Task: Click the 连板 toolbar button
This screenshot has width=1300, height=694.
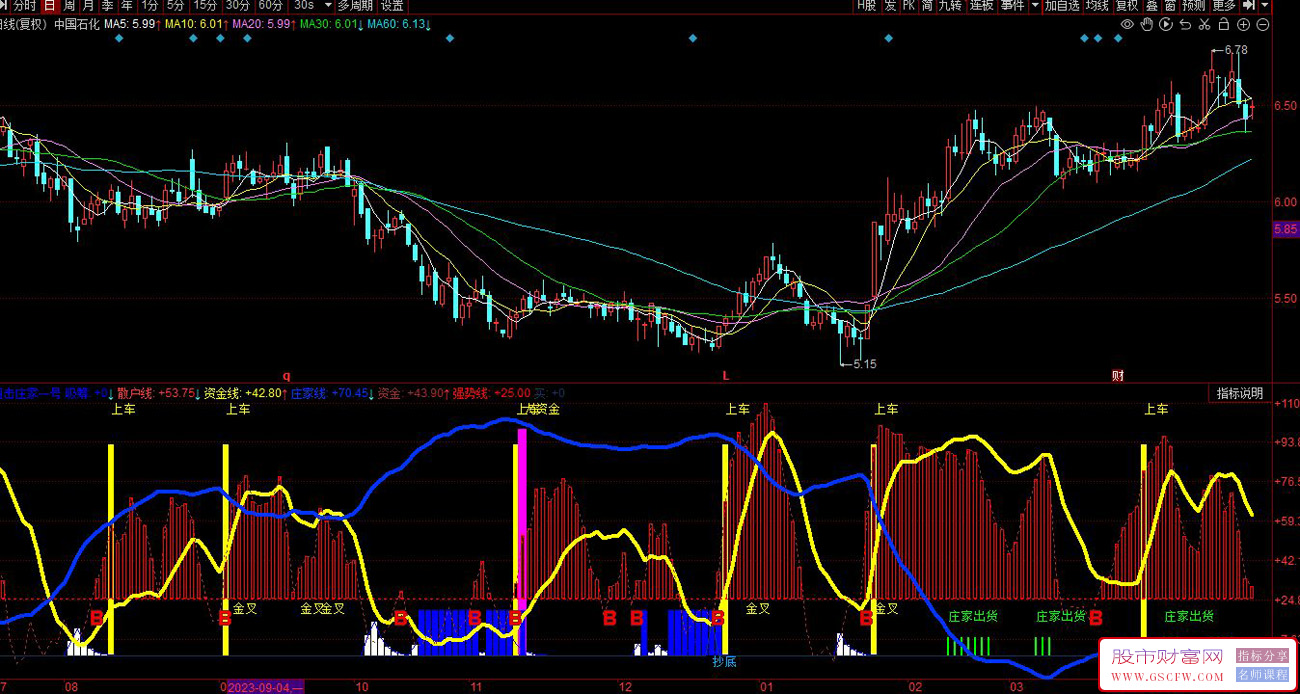Action: 981,5
